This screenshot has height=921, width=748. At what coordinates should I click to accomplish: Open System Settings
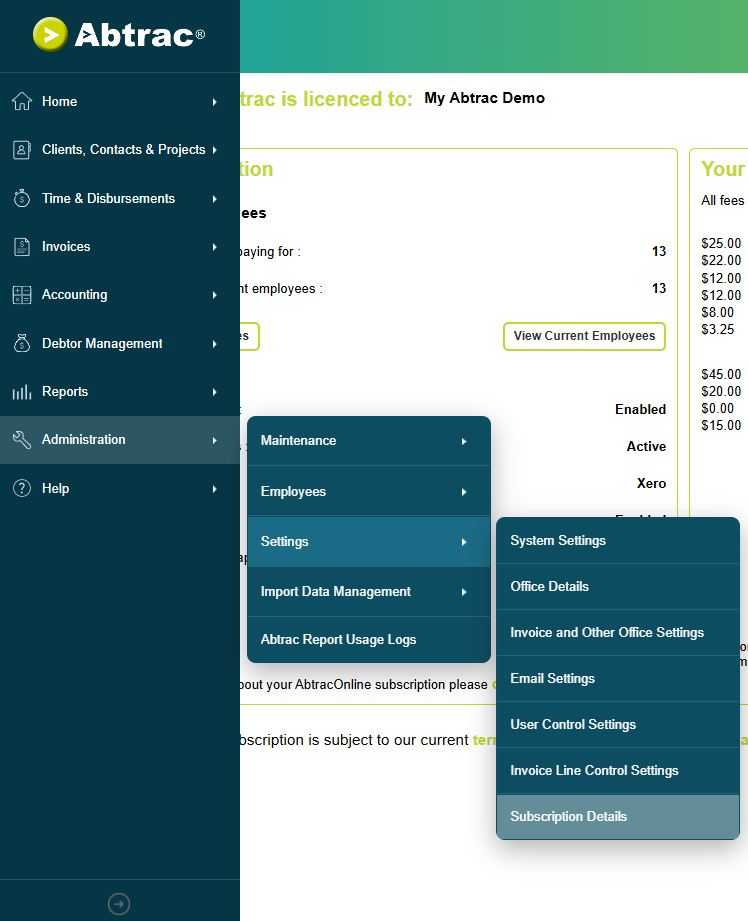[x=618, y=540]
